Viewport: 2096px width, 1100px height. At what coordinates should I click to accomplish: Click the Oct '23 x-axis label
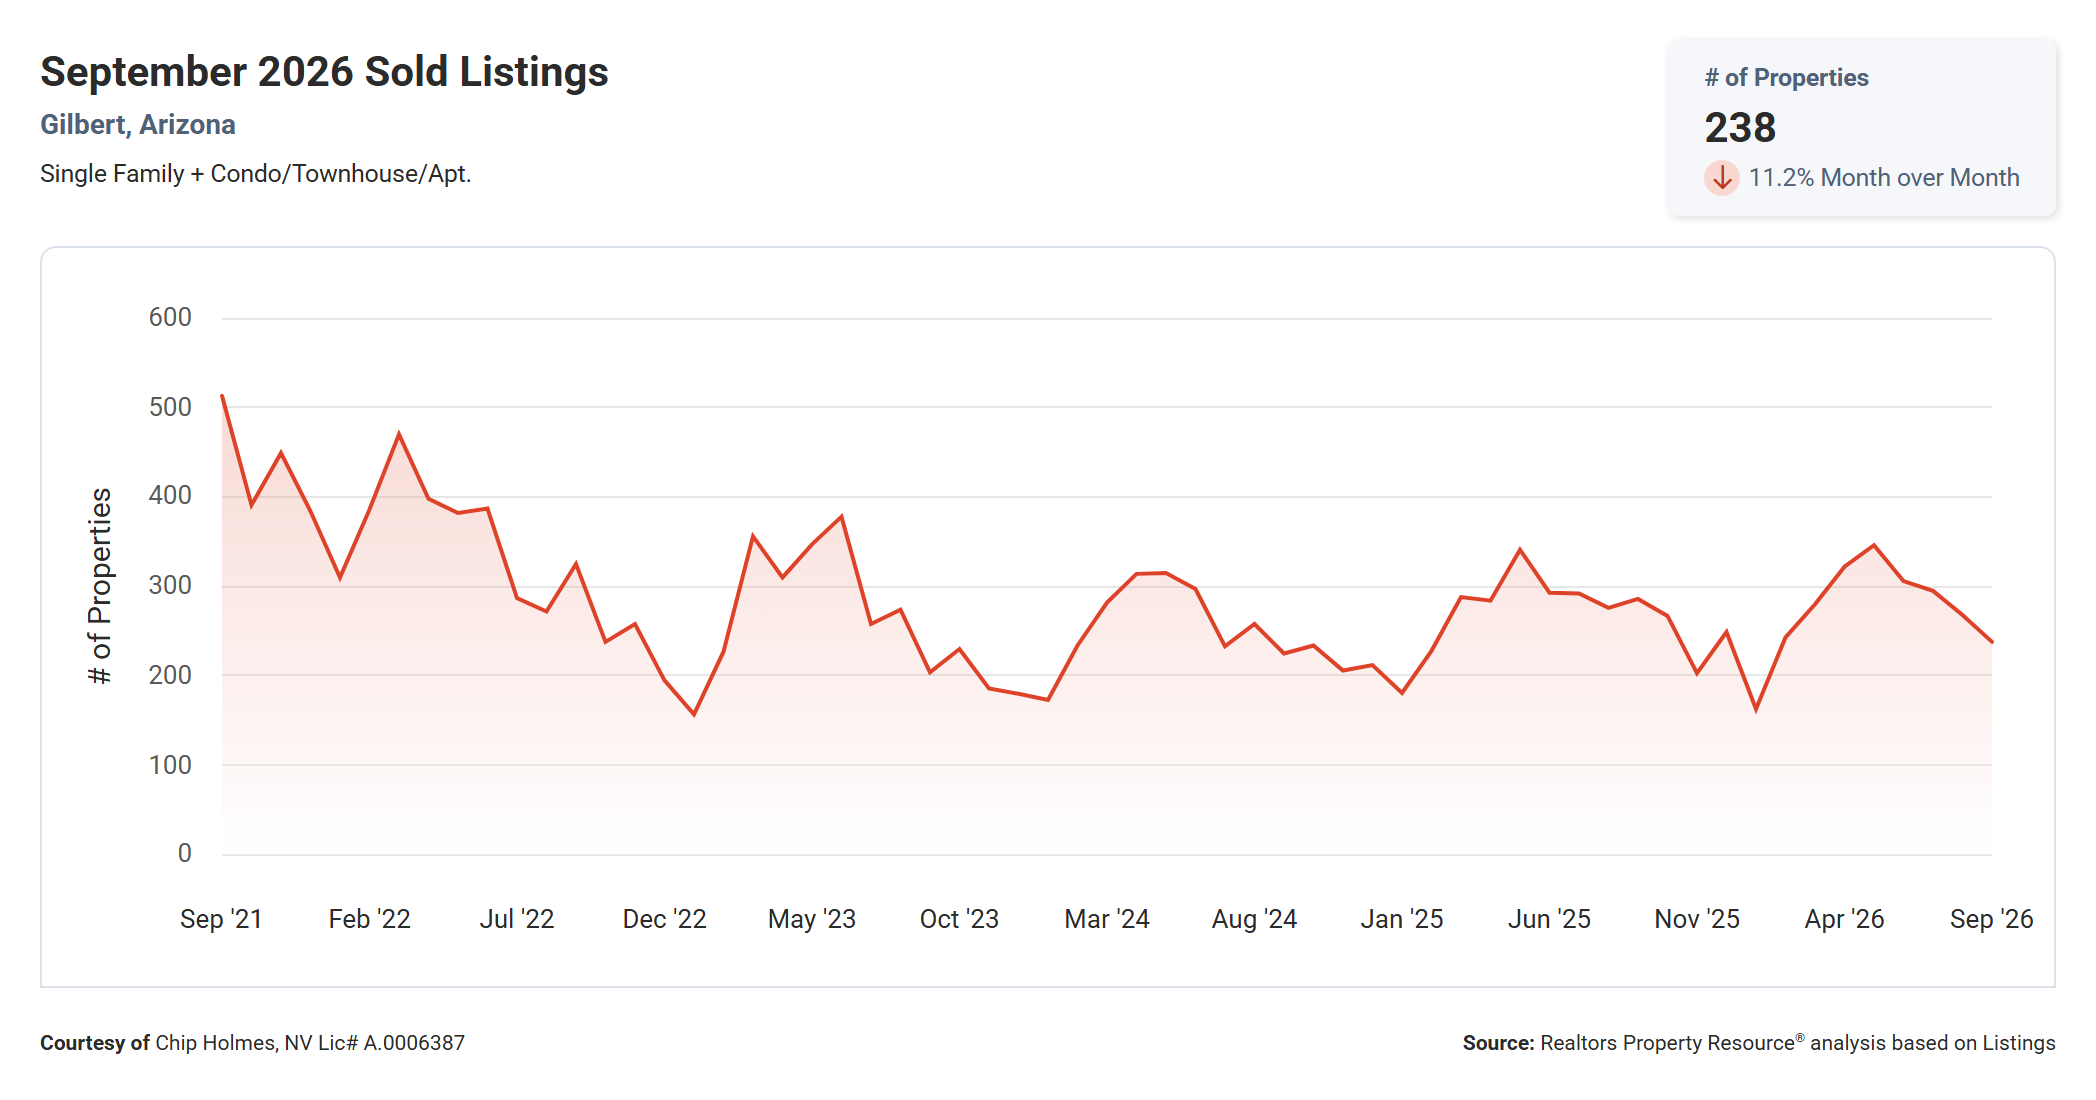(x=959, y=919)
